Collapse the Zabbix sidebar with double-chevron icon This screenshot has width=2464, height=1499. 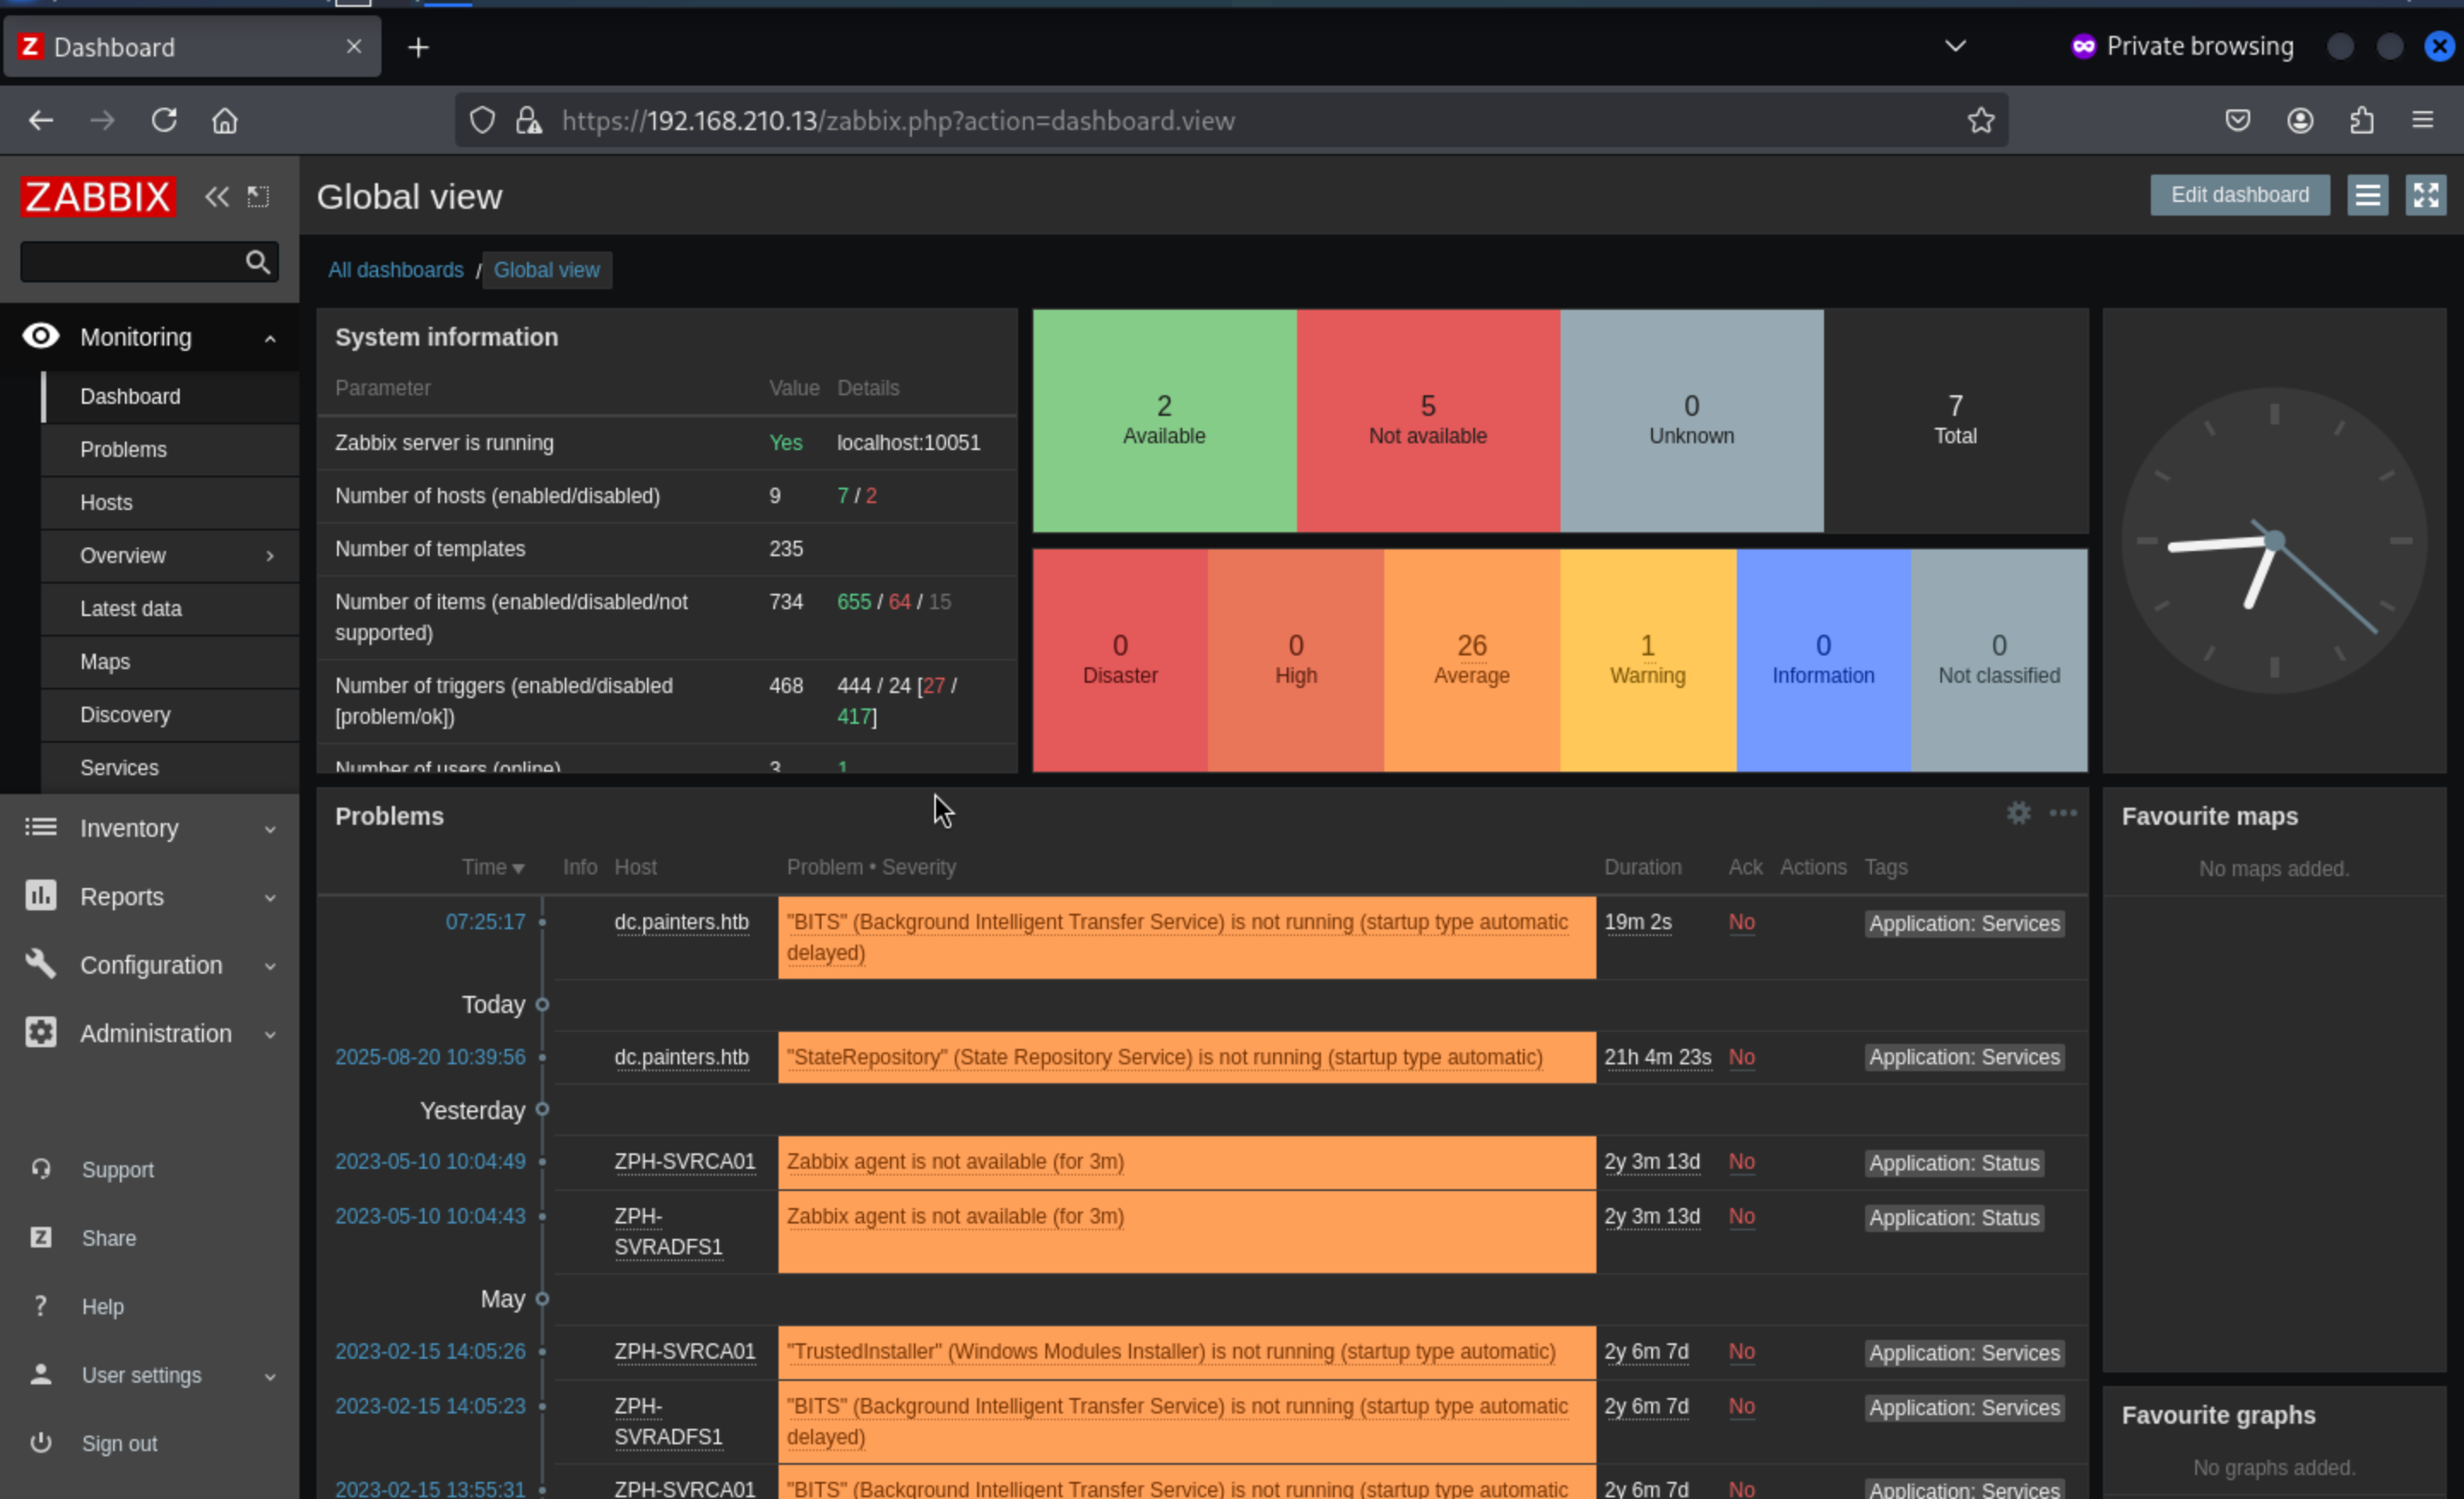coord(216,196)
